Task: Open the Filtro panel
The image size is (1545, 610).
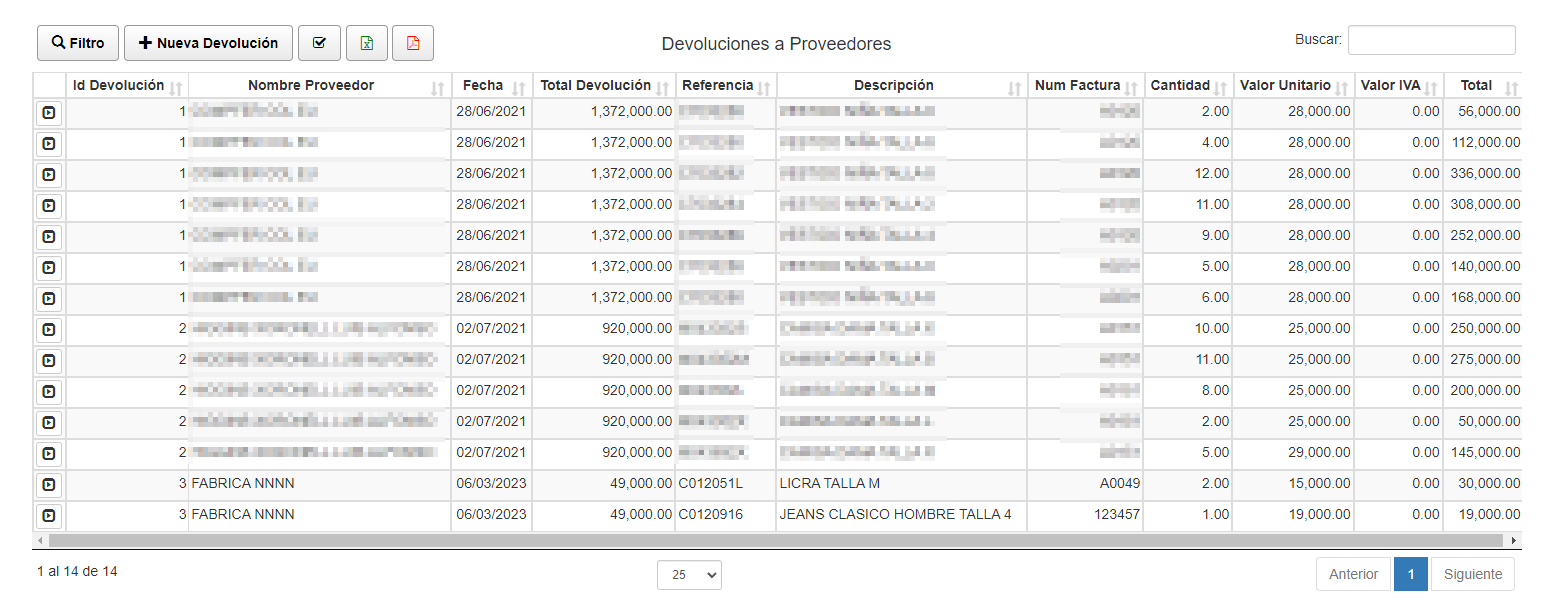Action: (x=77, y=42)
